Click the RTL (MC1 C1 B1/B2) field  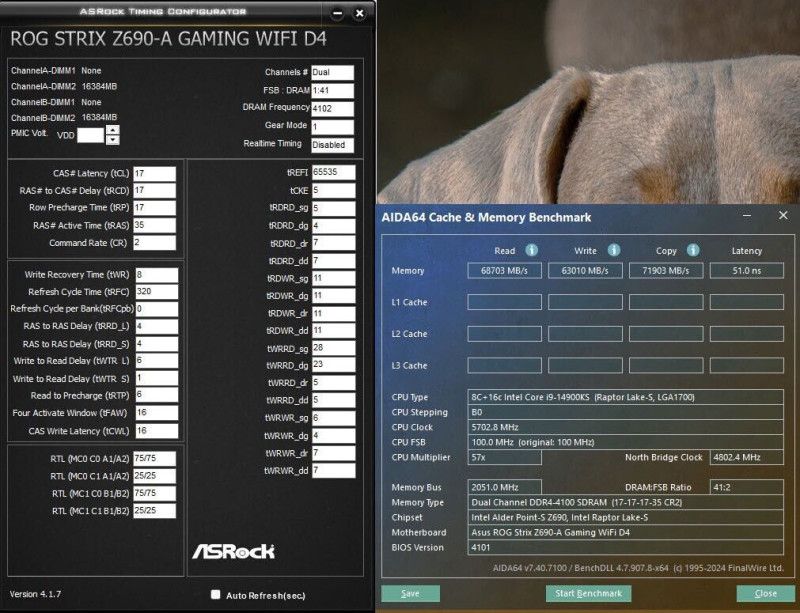tap(155, 511)
